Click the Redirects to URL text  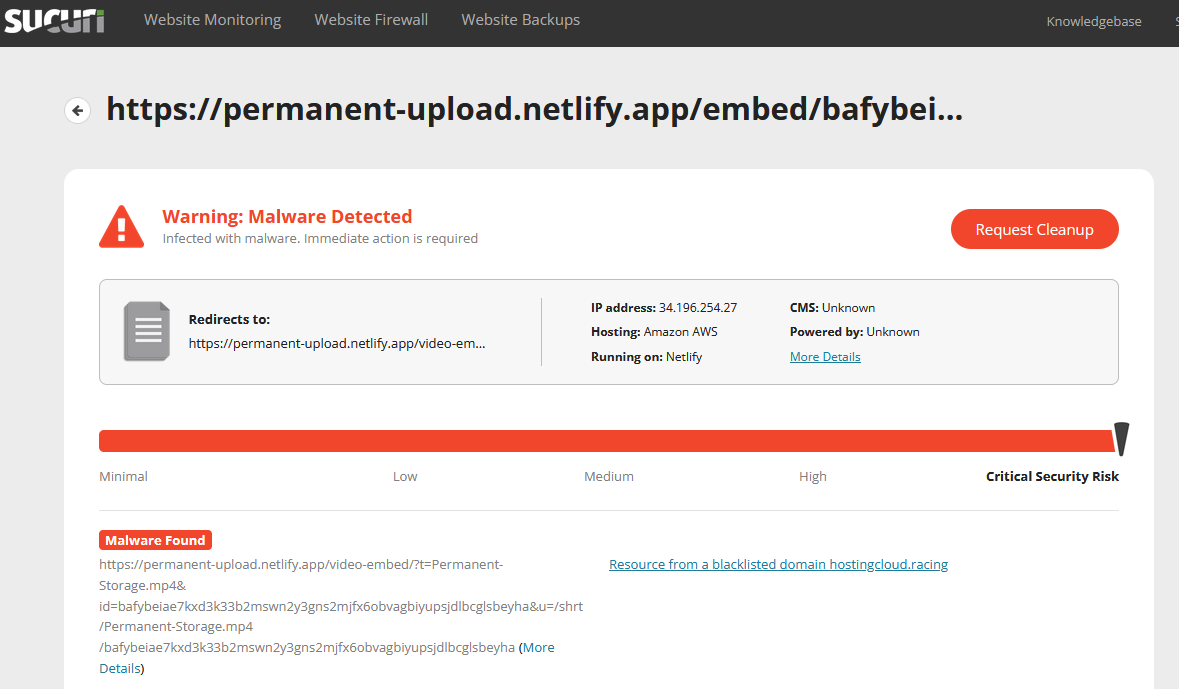pos(337,344)
